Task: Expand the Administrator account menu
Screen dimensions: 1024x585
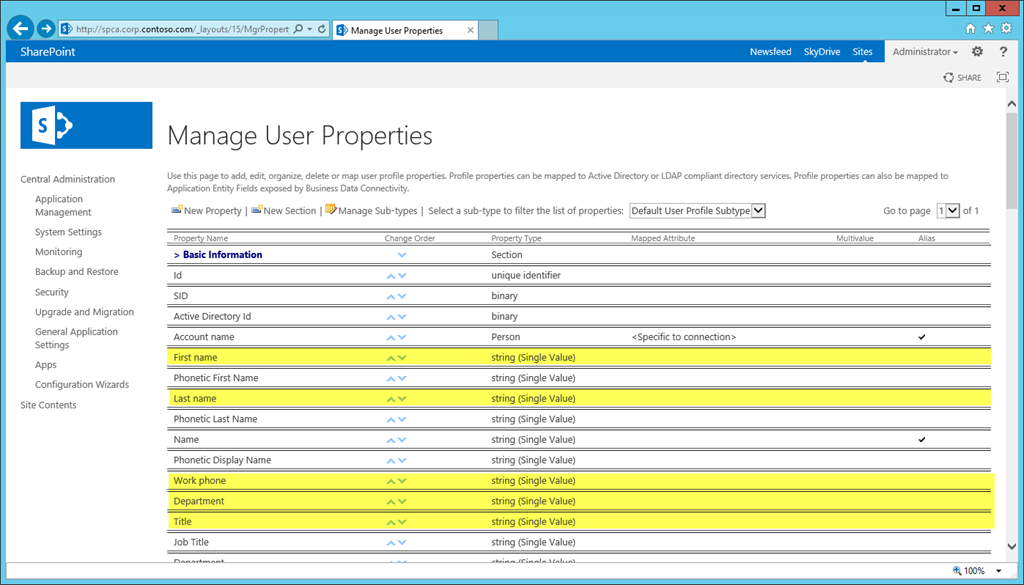Action: click(925, 52)
